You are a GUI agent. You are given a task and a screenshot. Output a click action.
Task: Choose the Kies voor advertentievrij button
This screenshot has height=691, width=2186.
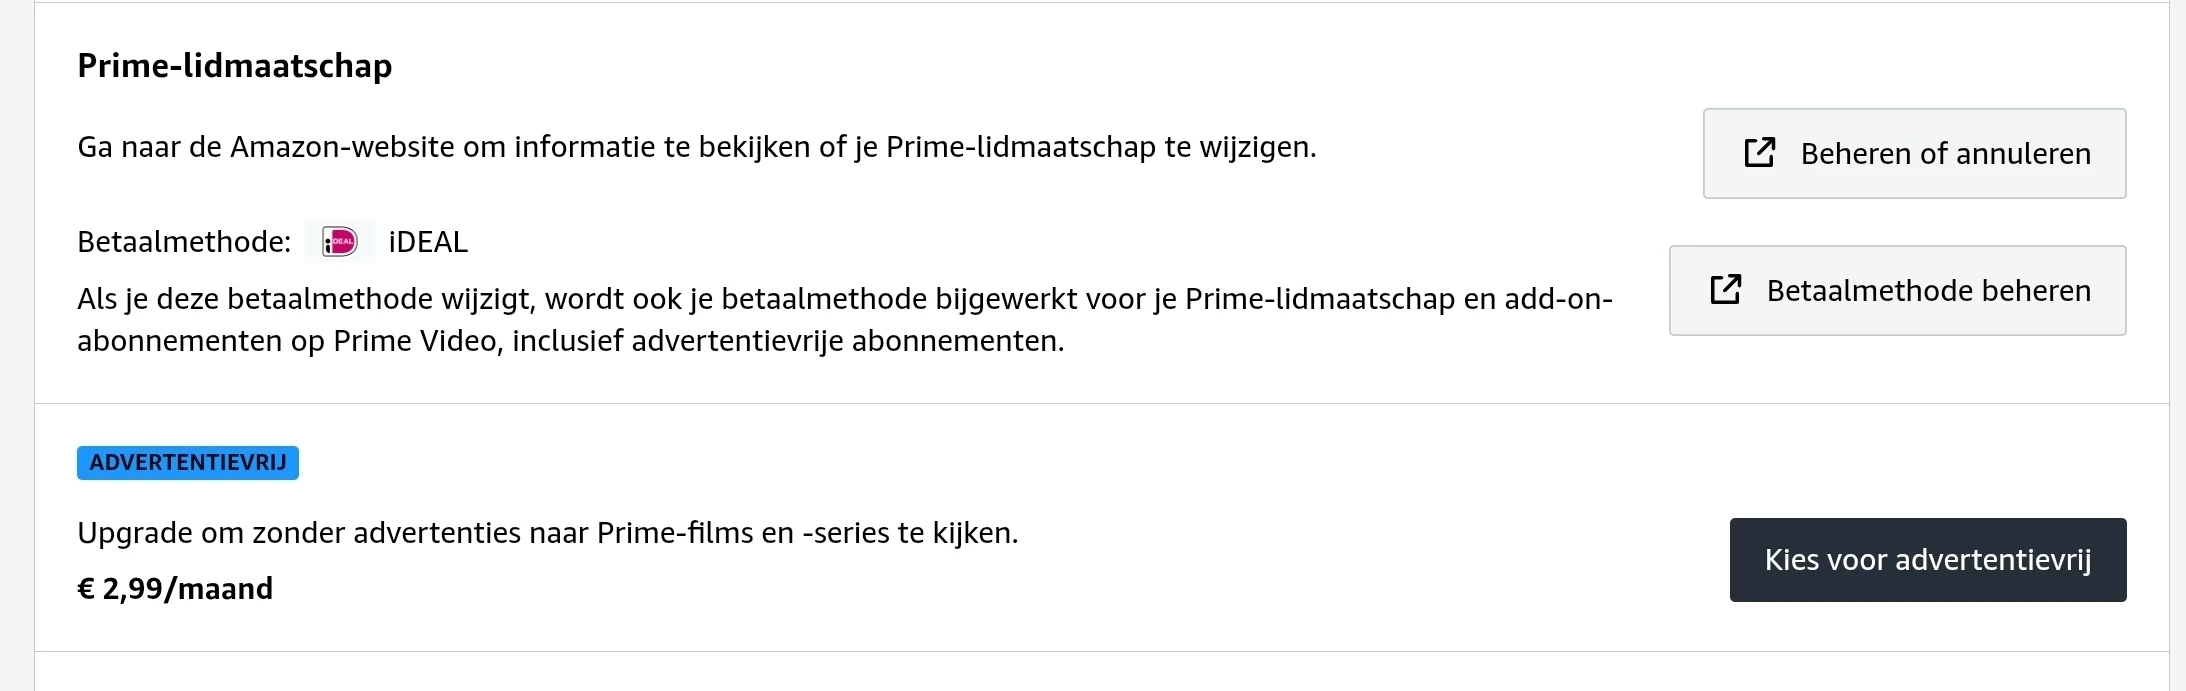(x=1927, y=560)
